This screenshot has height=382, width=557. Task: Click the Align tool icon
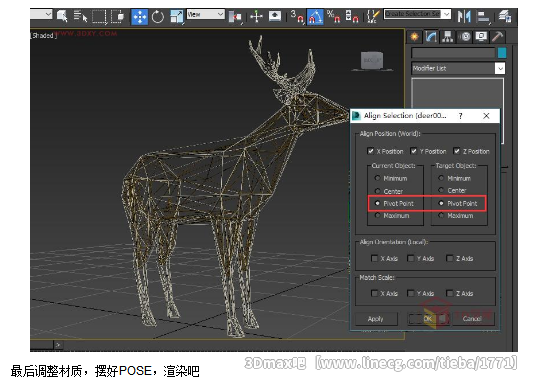(x=483, y=17)
